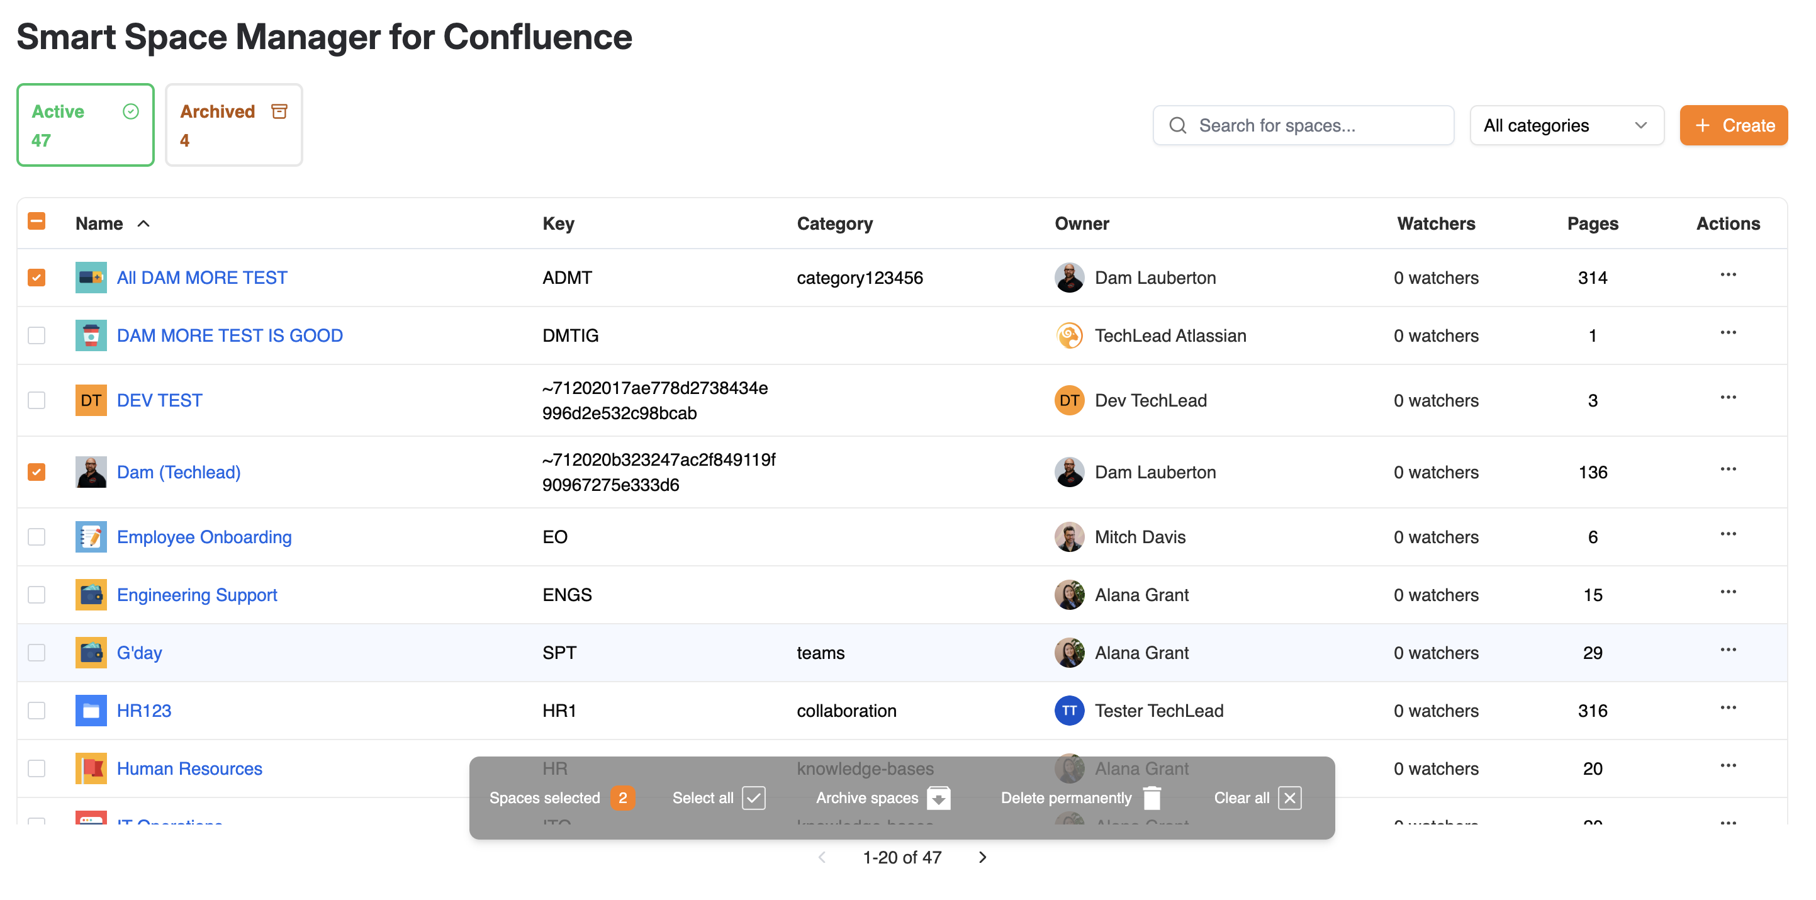Image resolution: width=1816 pixels, height=900 pixels.
Task: Click the All DAM MORE TEST space icon
Action: click(91, 278)
